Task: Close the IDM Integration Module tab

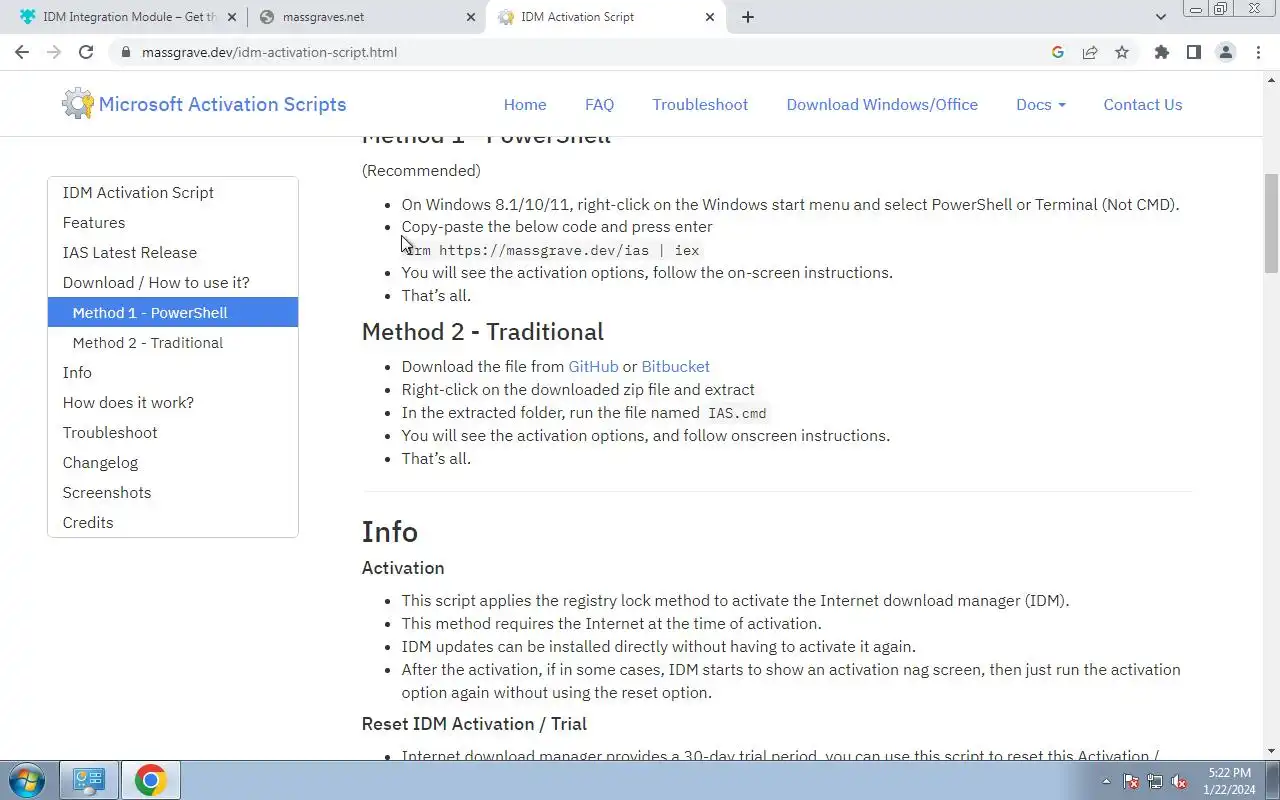Action: pyautogui.click(x=232, y=17)
